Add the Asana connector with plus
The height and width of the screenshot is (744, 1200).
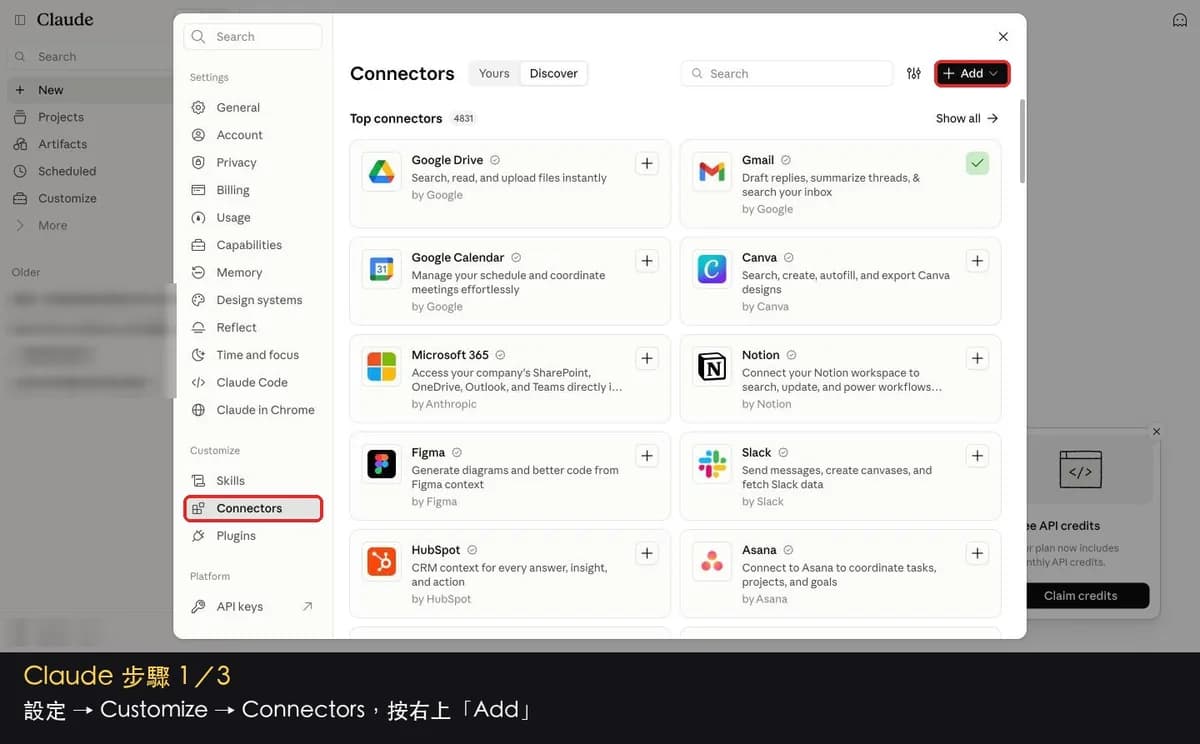[x=977, y=553]
